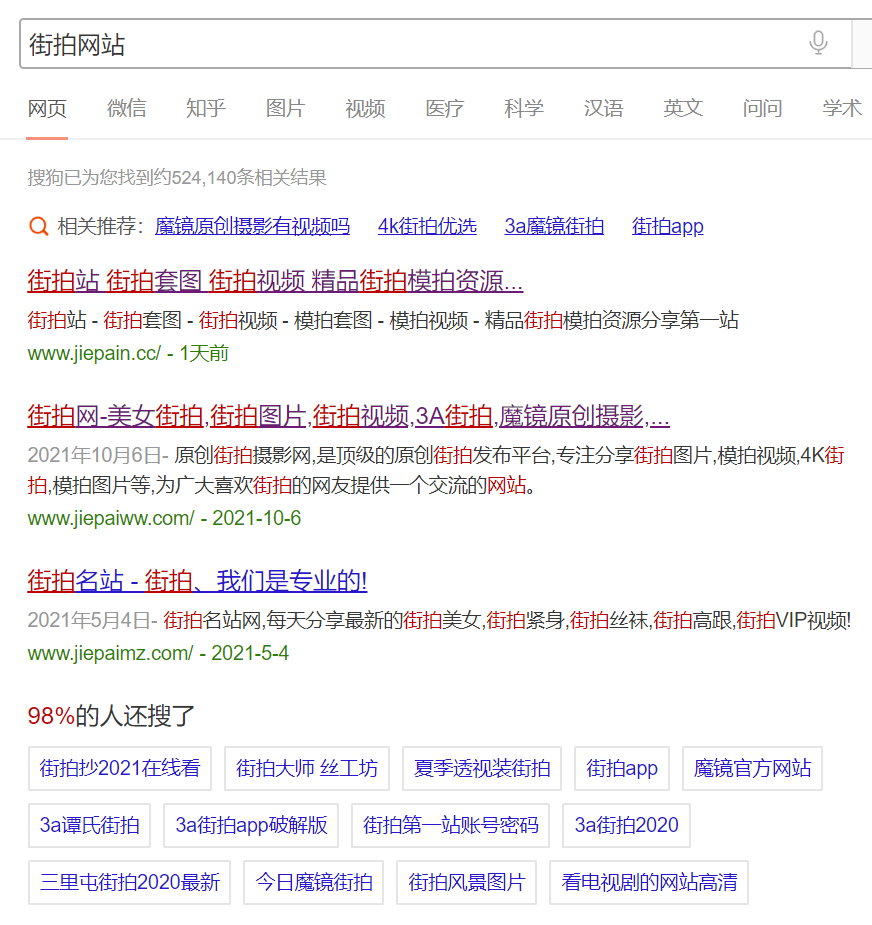Click suggestion 街拍抄2021在线看
872x925 pixels.
tap(120, 769)
